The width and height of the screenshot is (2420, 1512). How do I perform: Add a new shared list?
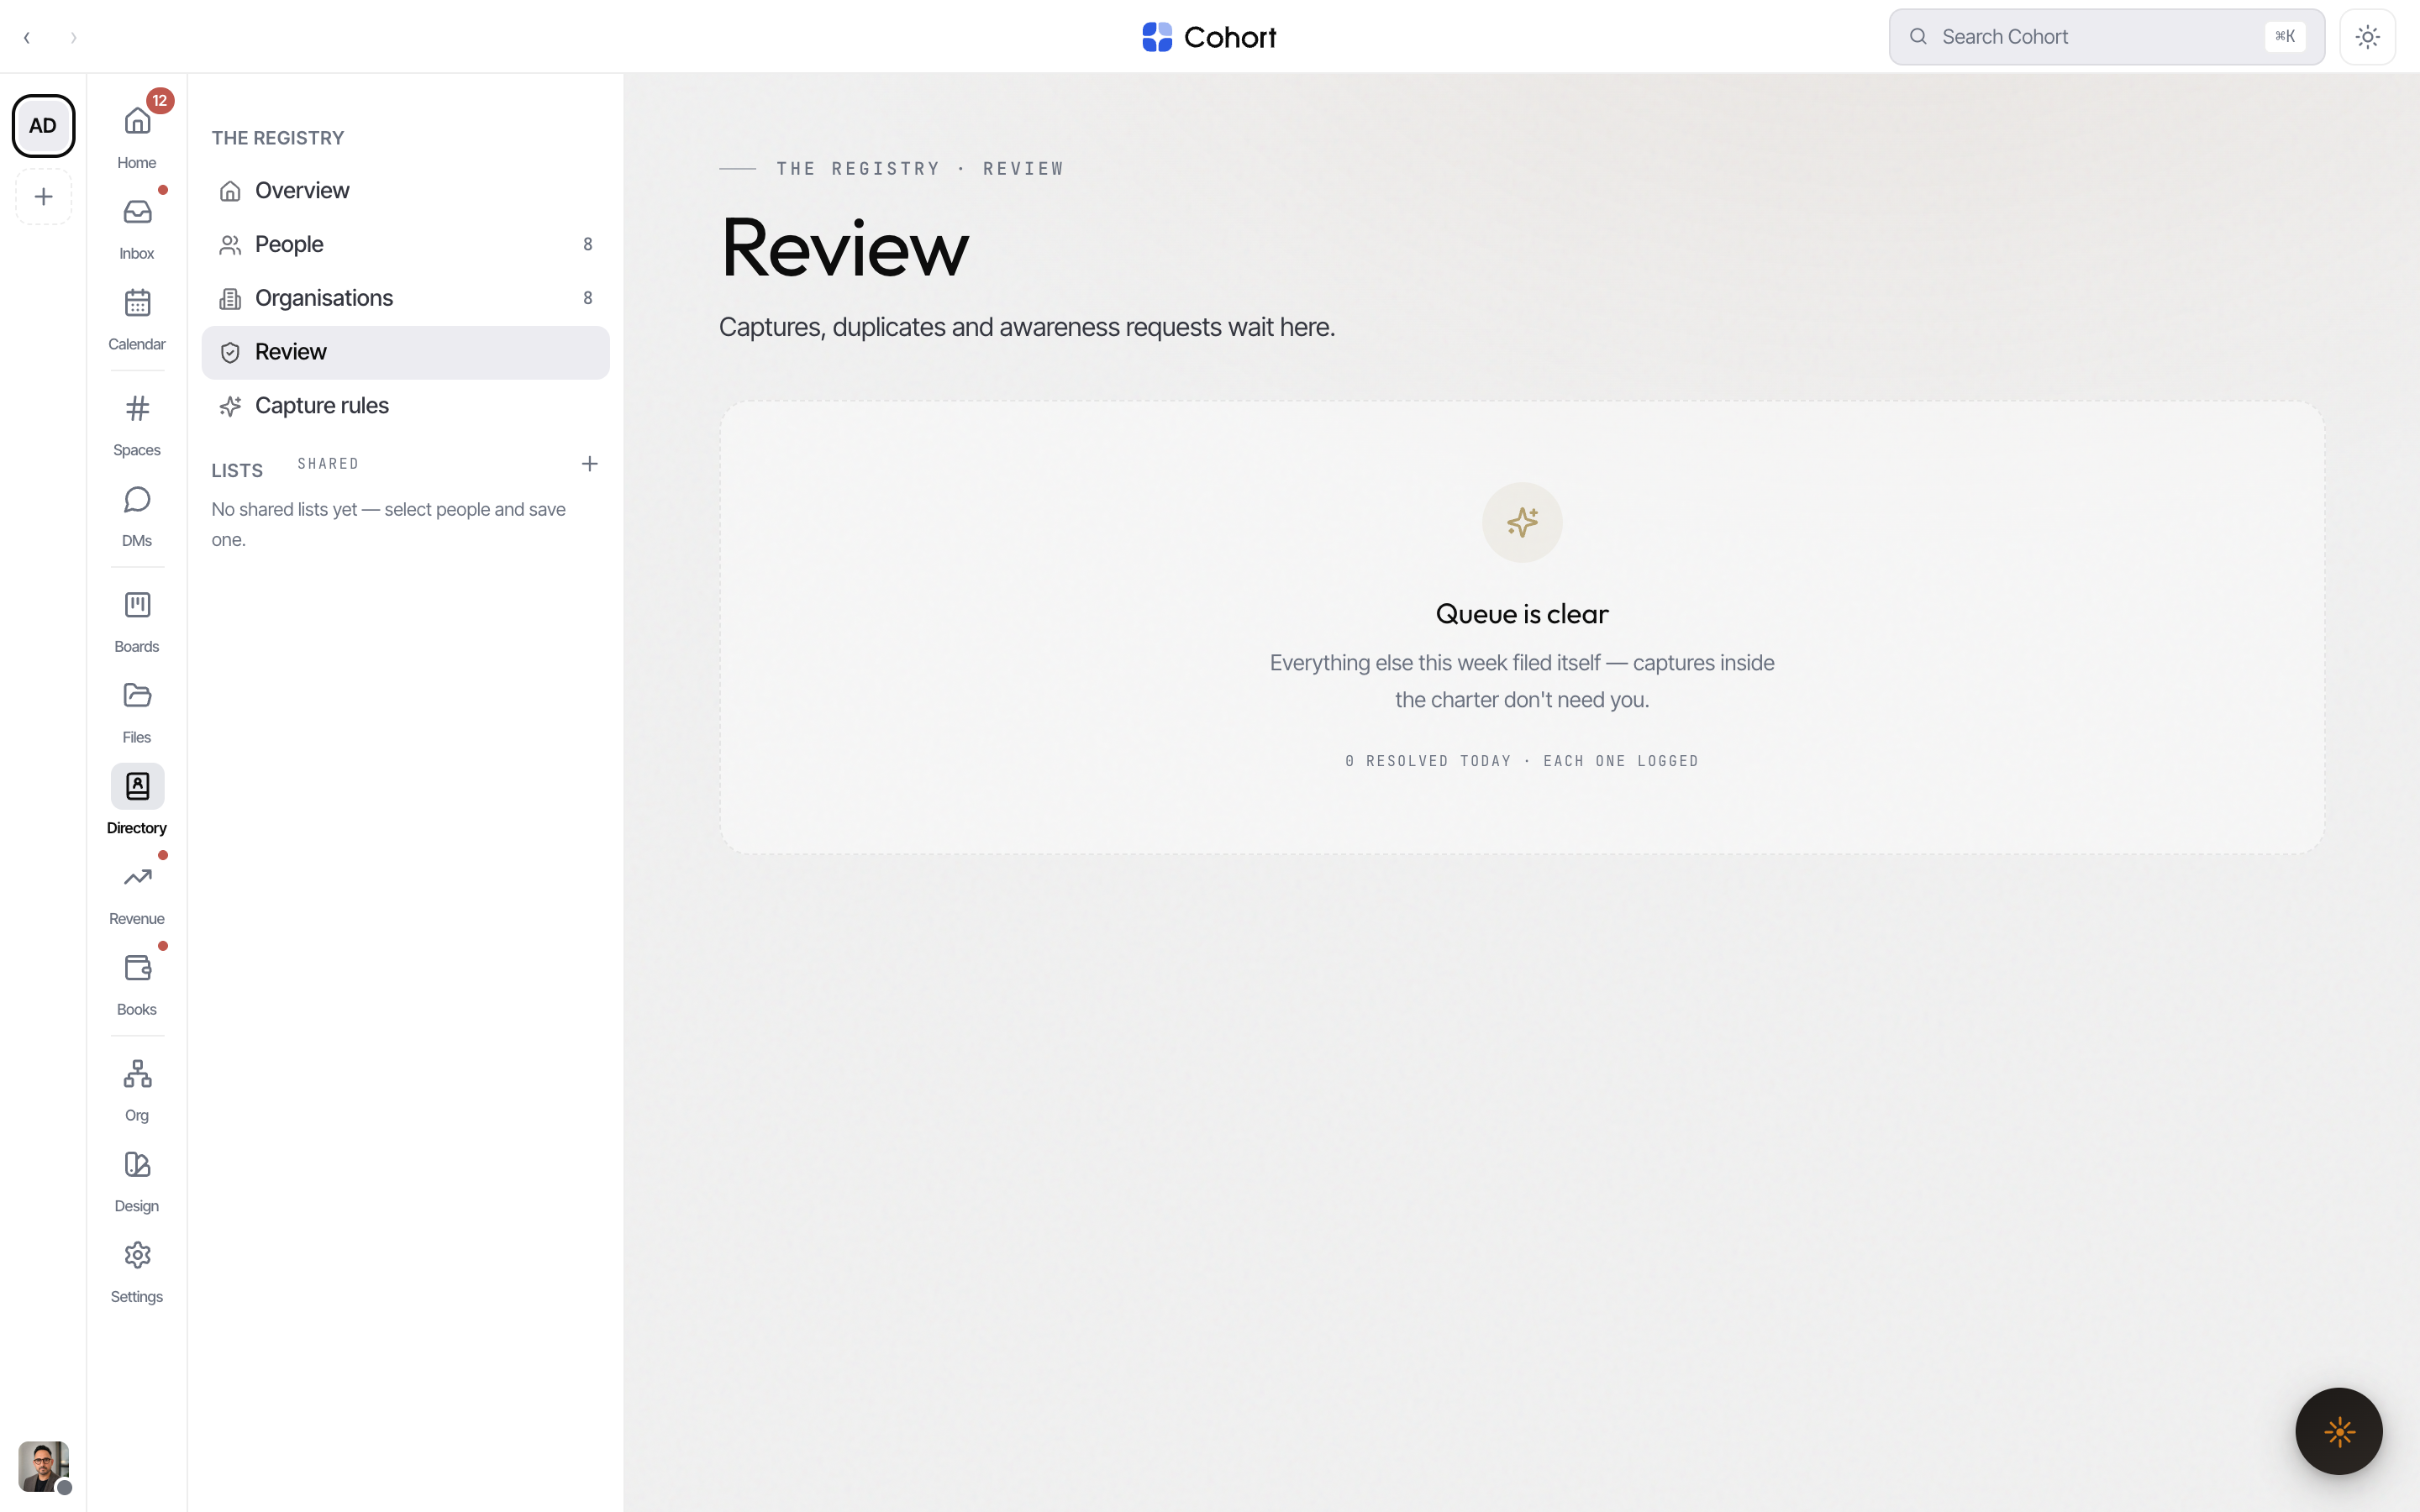pos(590,464)
